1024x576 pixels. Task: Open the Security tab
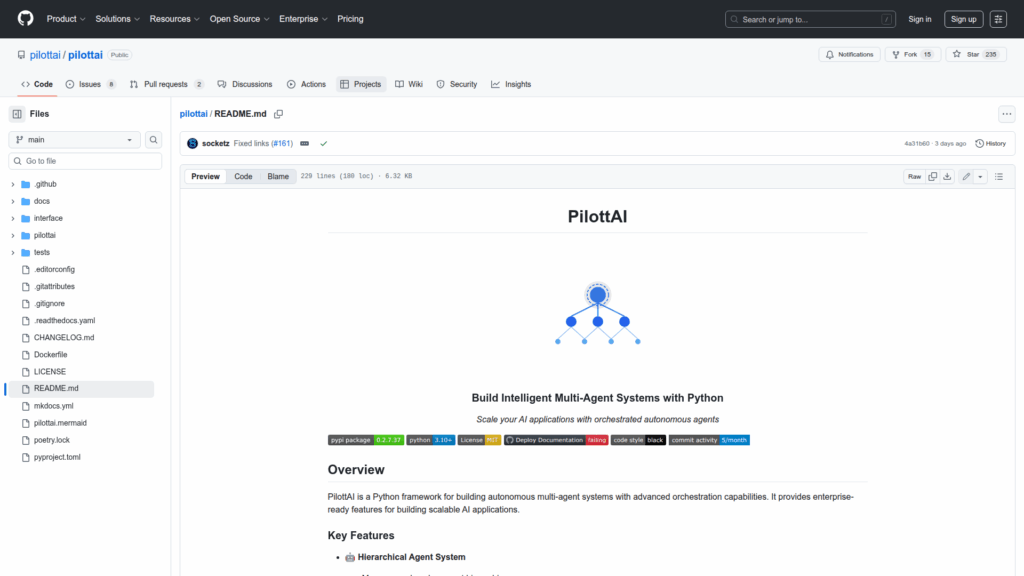point(457,84)
